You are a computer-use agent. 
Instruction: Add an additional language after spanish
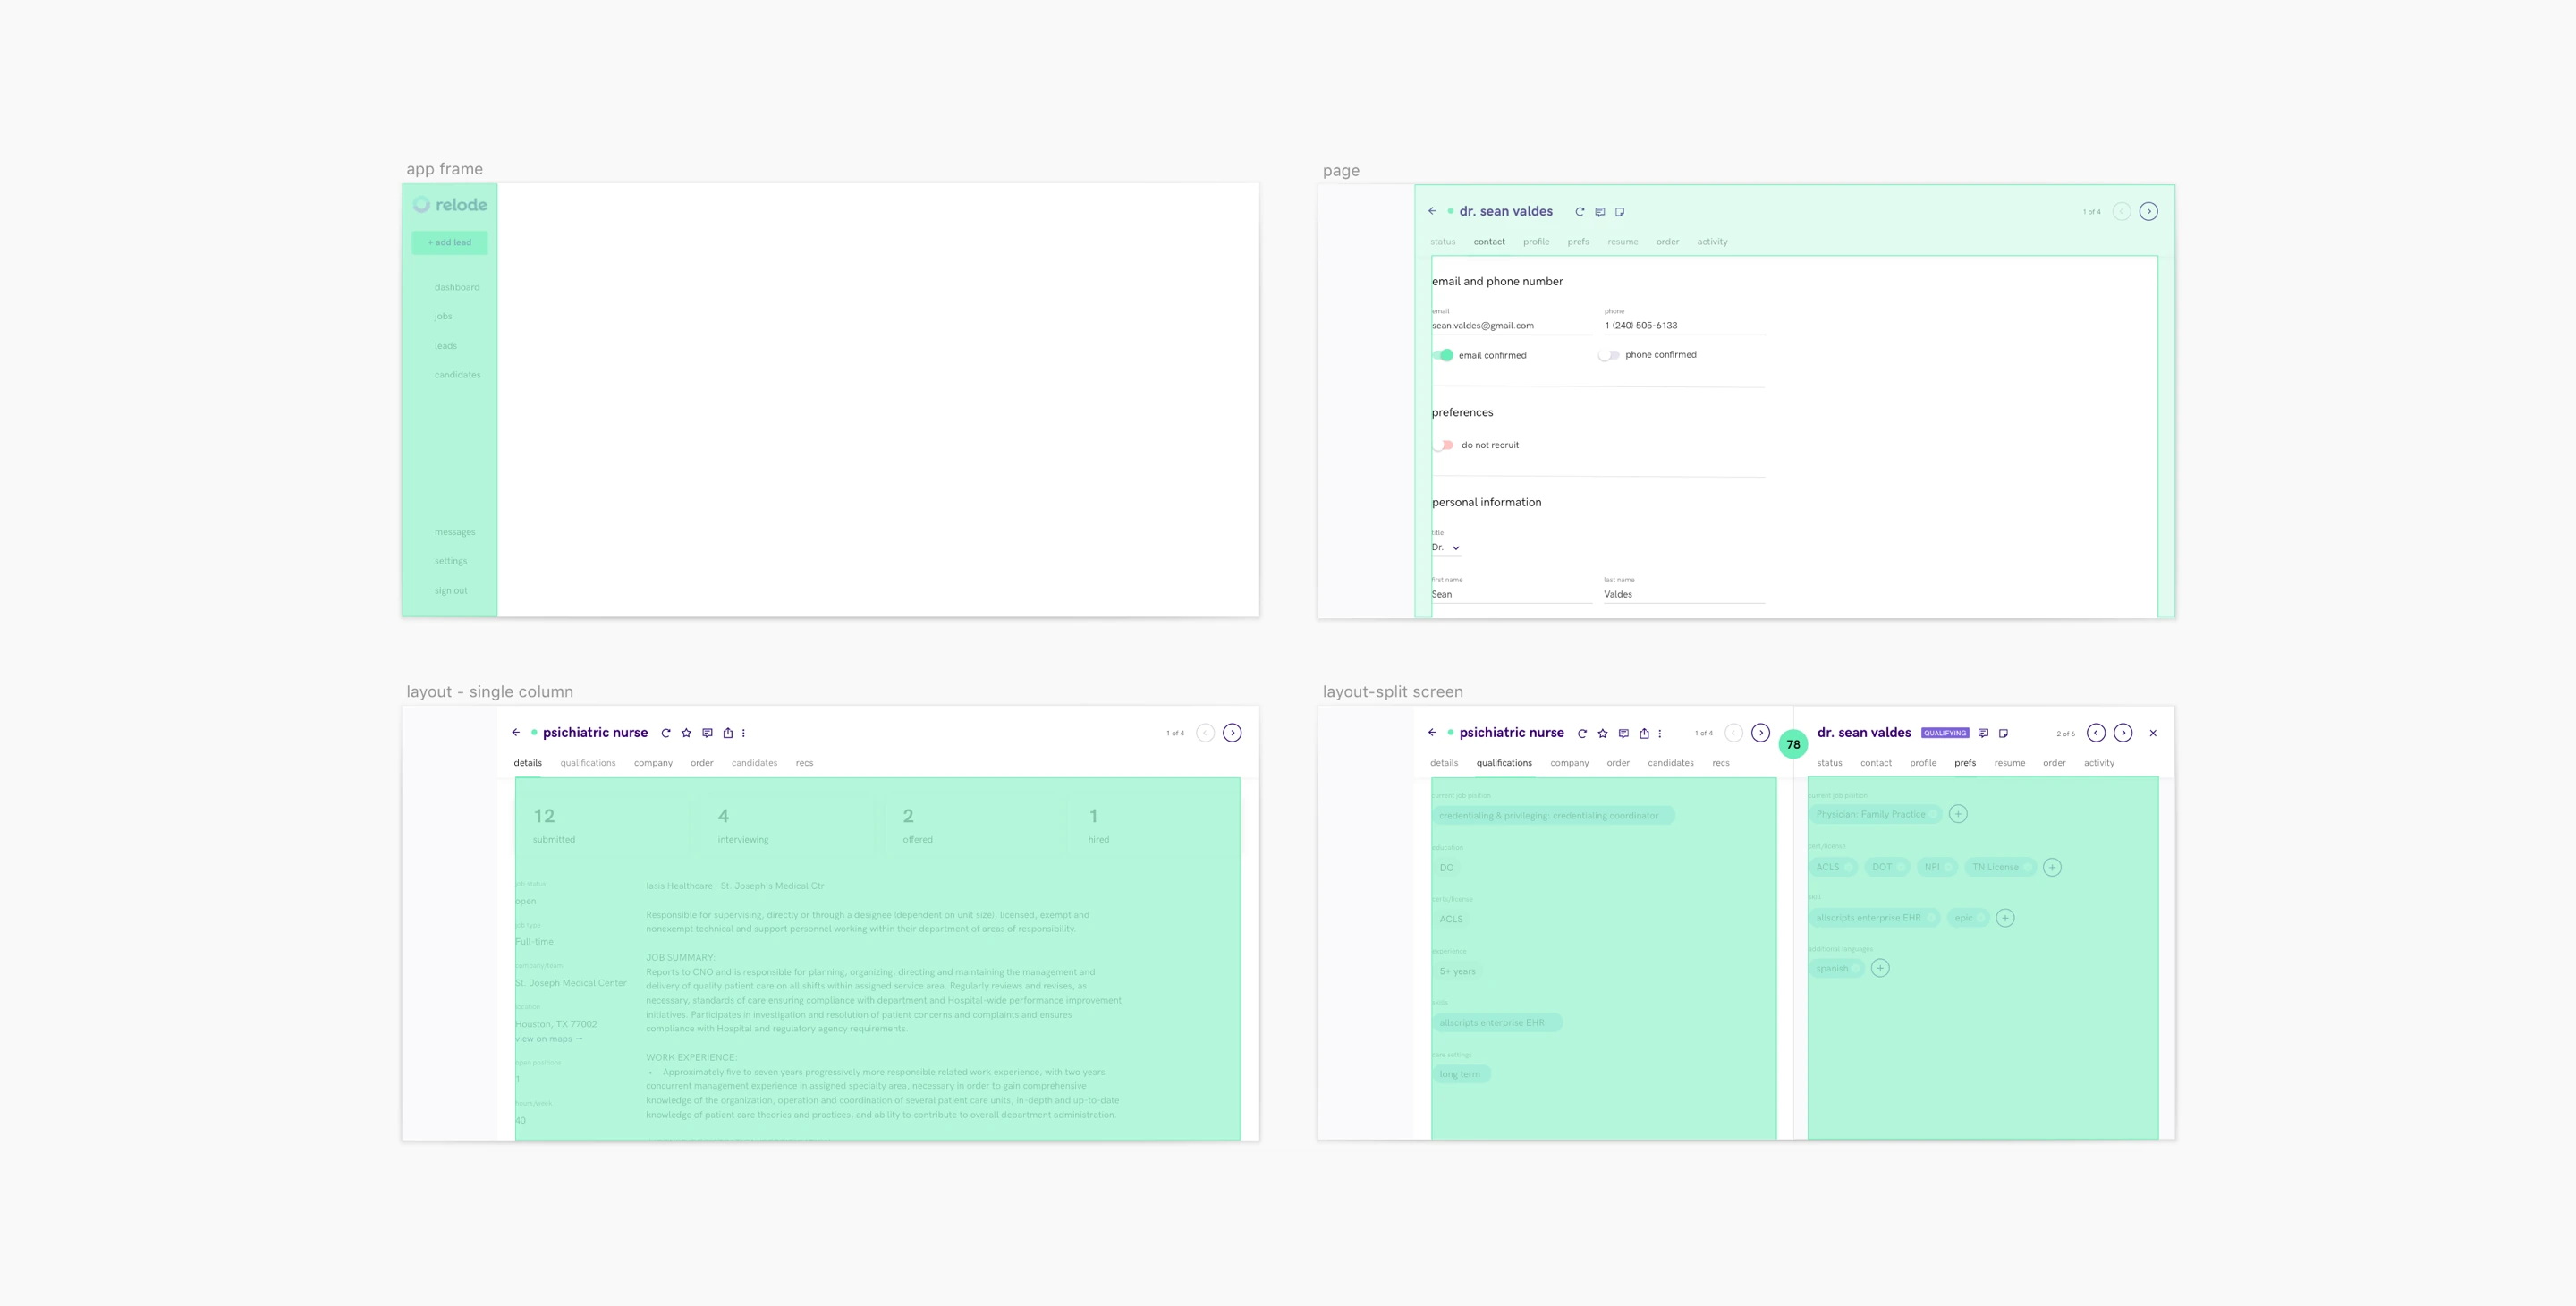point(1880,968)
